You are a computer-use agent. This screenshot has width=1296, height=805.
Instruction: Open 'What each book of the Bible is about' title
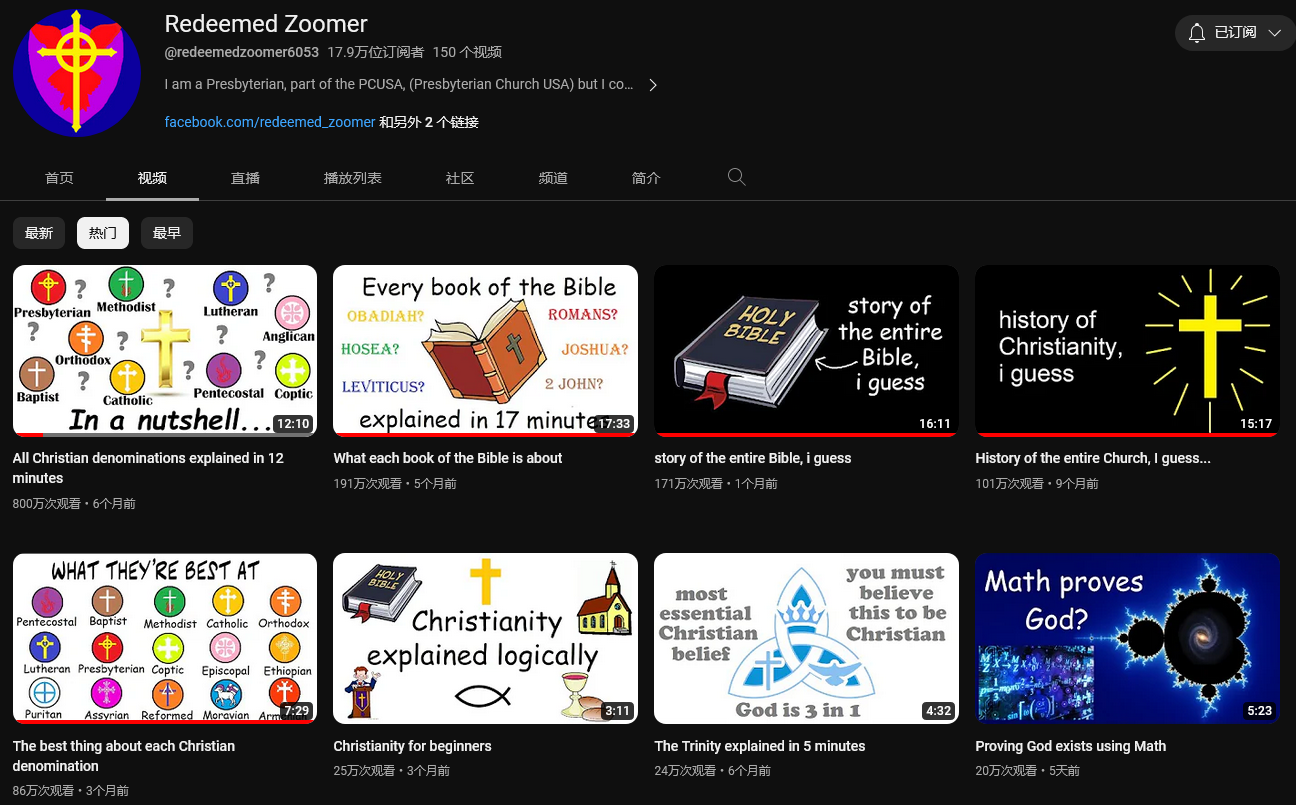coord(448,458)
